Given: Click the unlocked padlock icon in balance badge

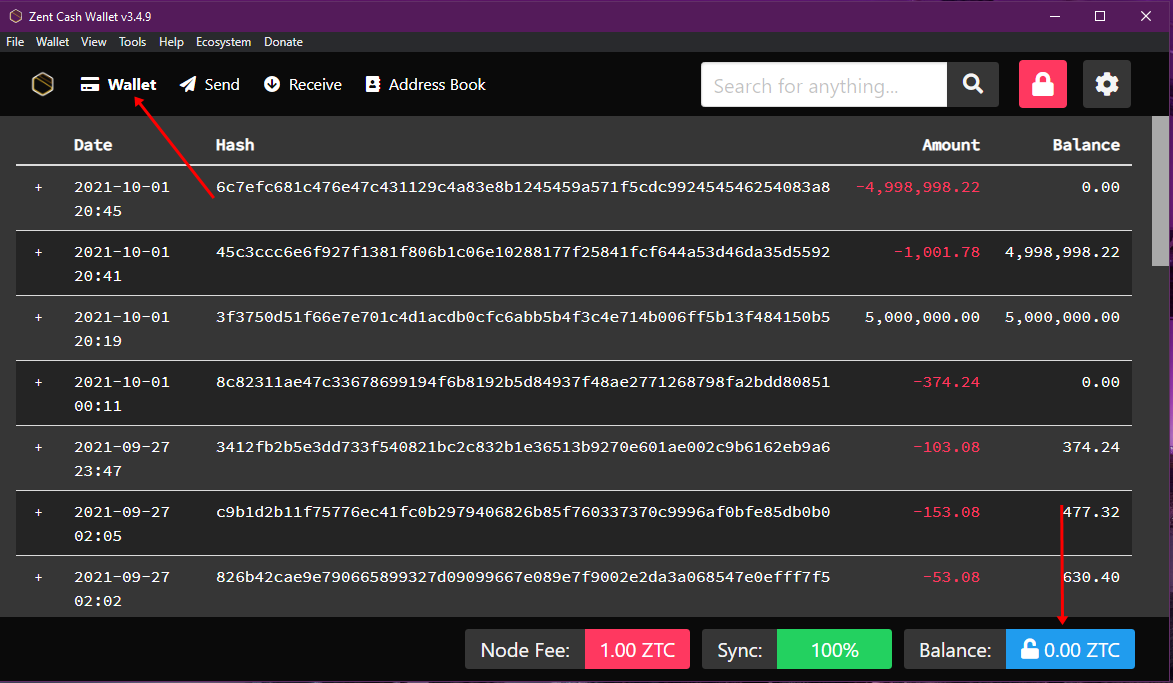Looking at the screenshot, I should [1029, 648].
